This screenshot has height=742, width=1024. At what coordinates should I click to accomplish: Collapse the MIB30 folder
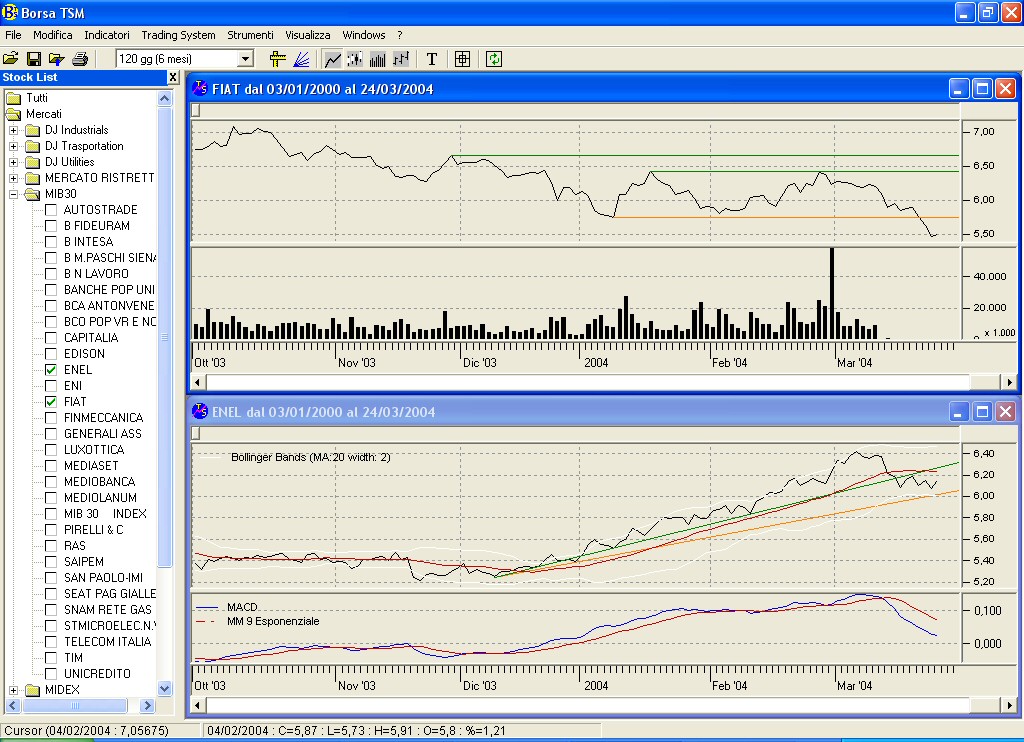13,194
